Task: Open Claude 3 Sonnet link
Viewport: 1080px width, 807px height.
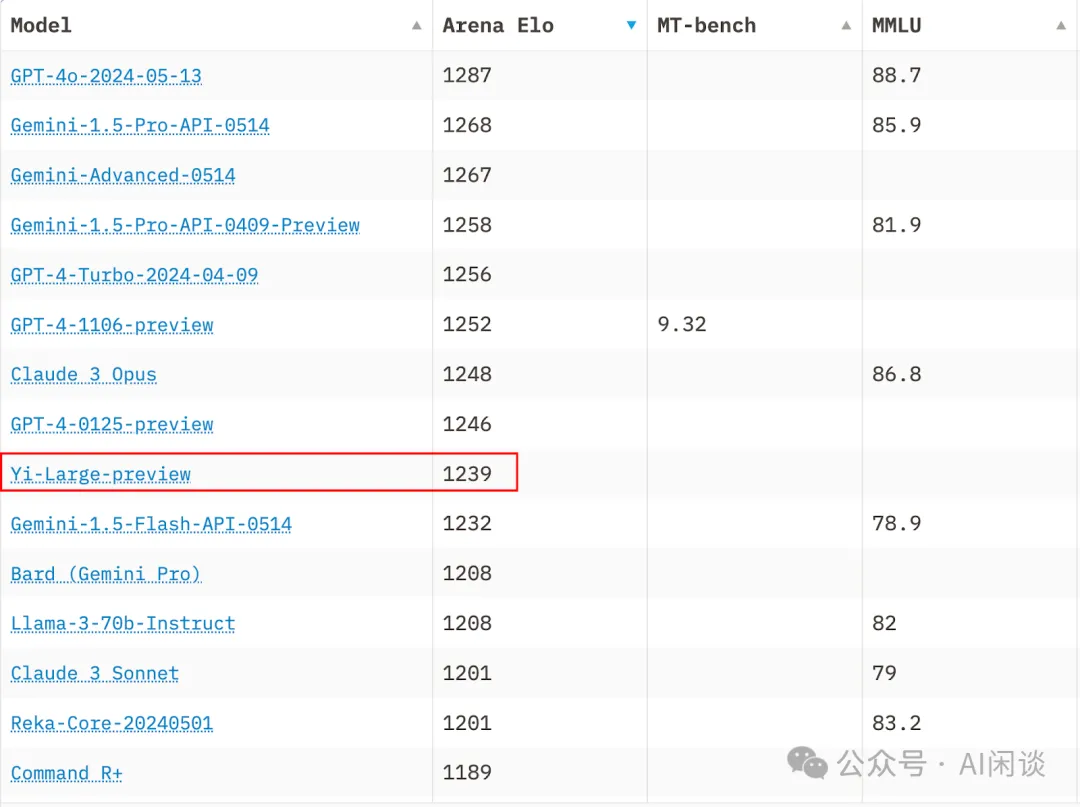Action: [x=94, y=673]
